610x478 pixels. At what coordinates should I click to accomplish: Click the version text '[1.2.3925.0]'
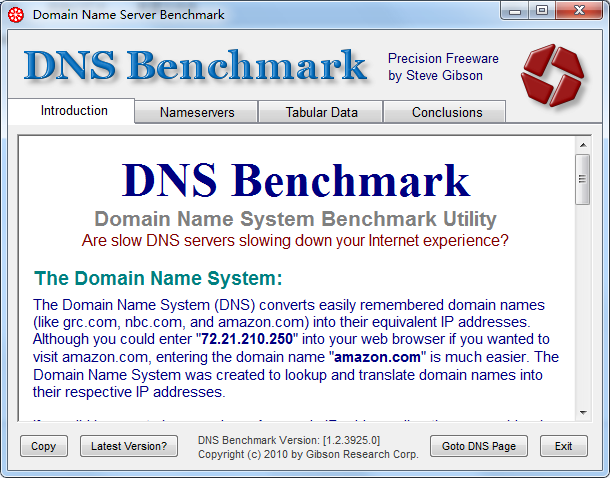351,440
